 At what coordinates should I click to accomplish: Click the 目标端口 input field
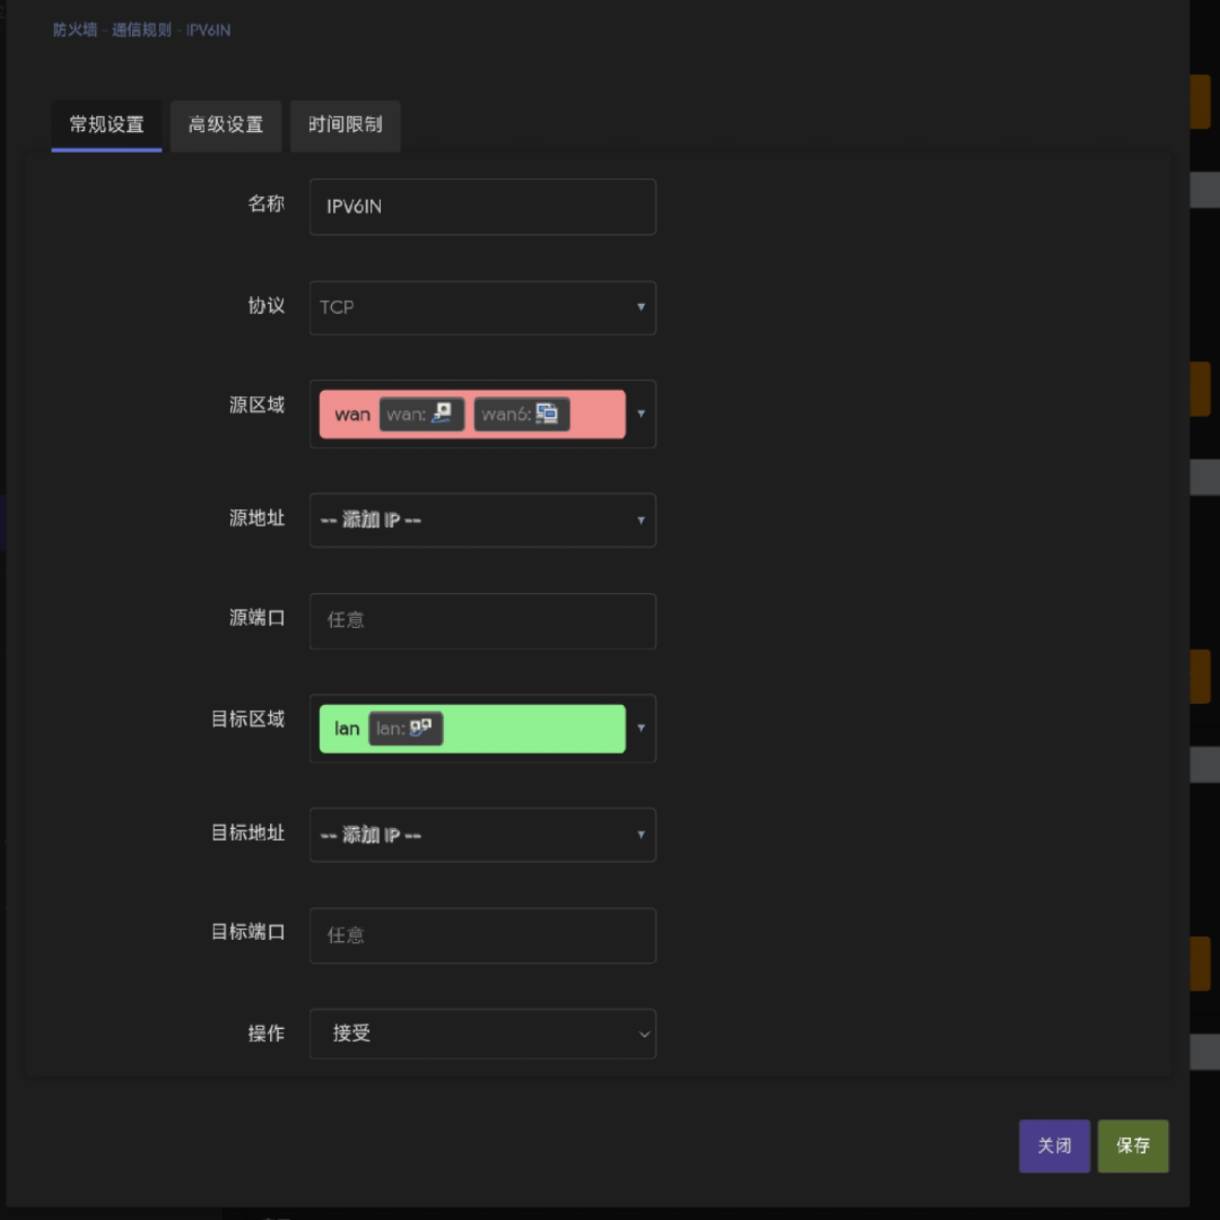point(483,935)
